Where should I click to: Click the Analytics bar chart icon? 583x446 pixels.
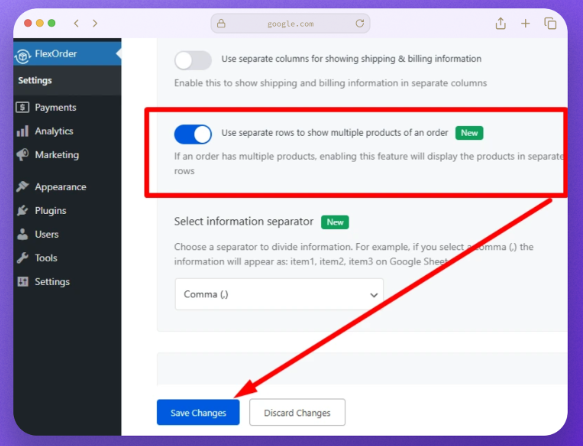23,131
